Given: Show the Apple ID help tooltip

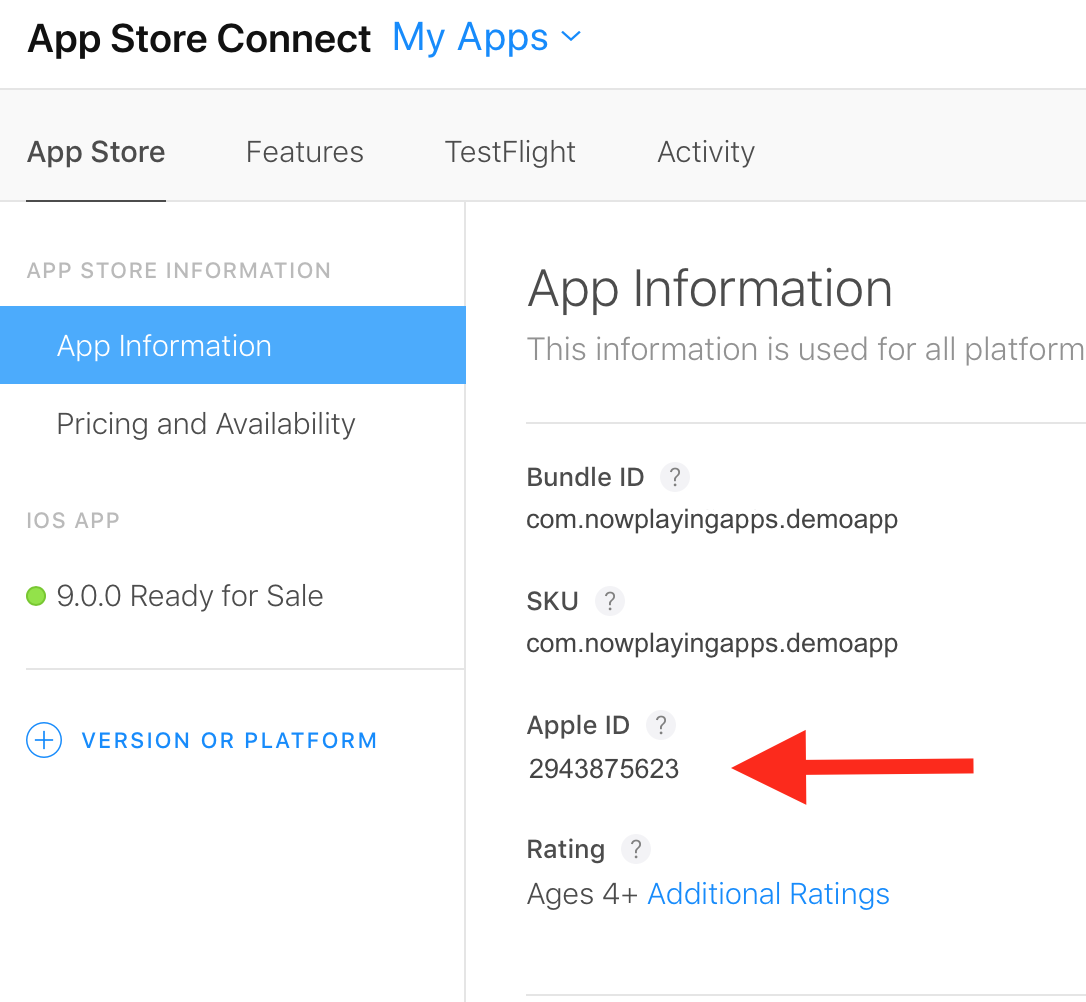Looking at the screenshot, I should [660, 725].
